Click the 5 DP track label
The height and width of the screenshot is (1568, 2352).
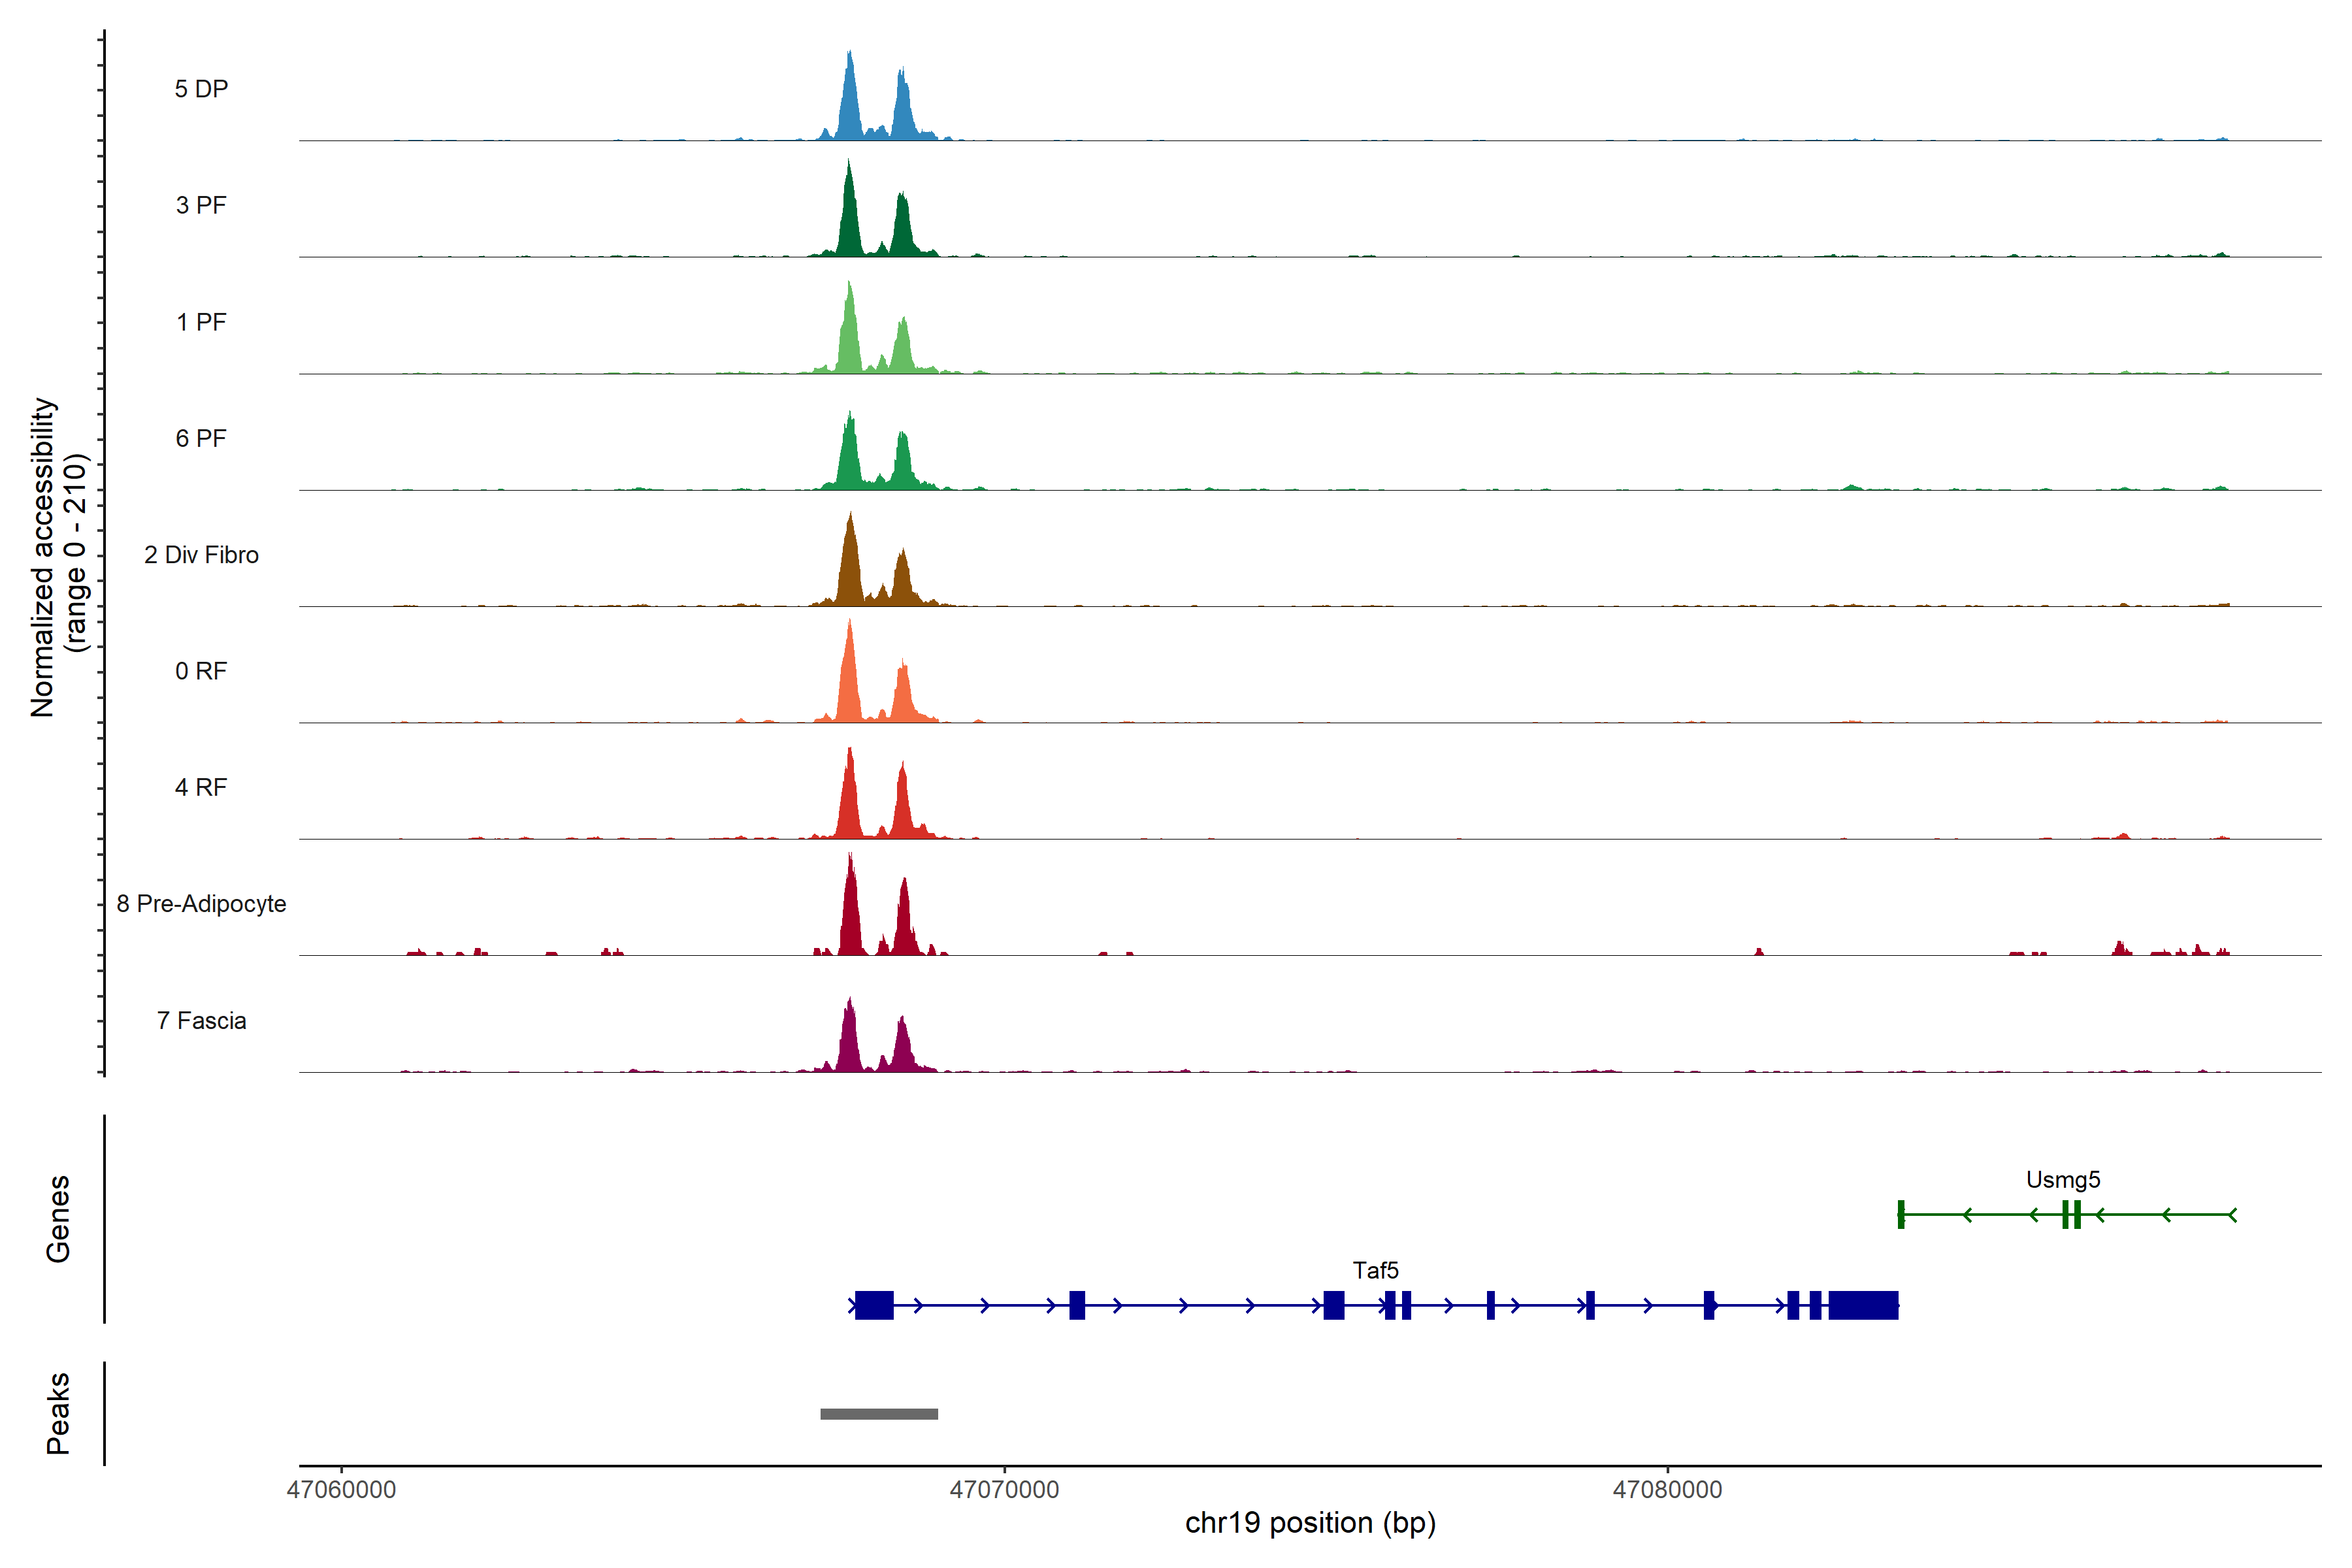pyautogui.click(x=201, y=89)
